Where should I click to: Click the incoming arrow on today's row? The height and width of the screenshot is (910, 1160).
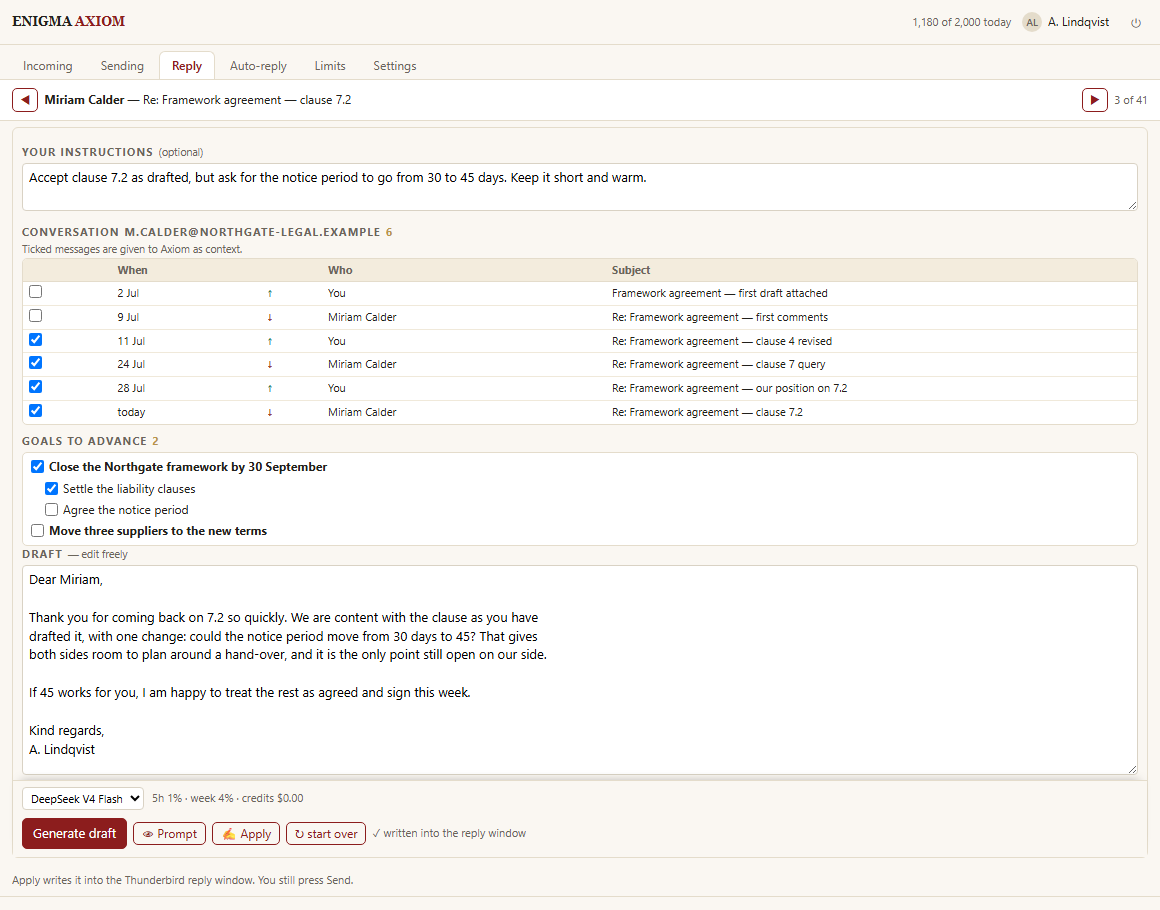click(x=269, y=412)
